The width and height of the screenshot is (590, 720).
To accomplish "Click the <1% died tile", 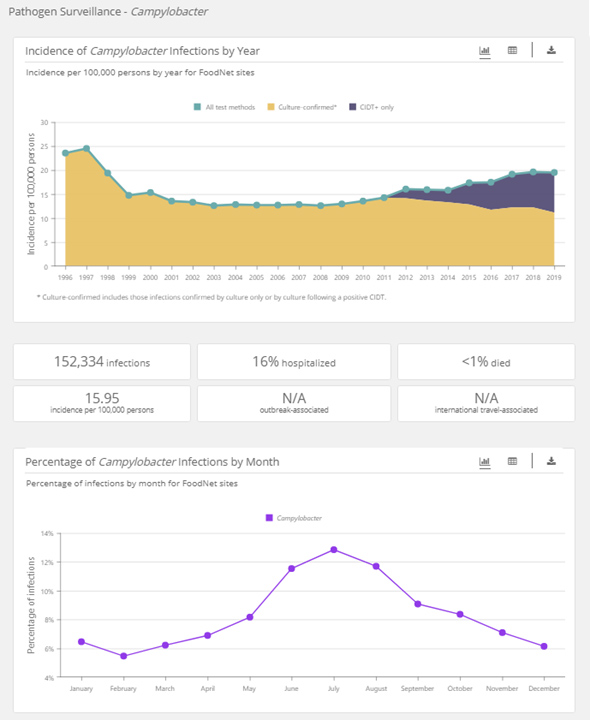I will 486,362.
